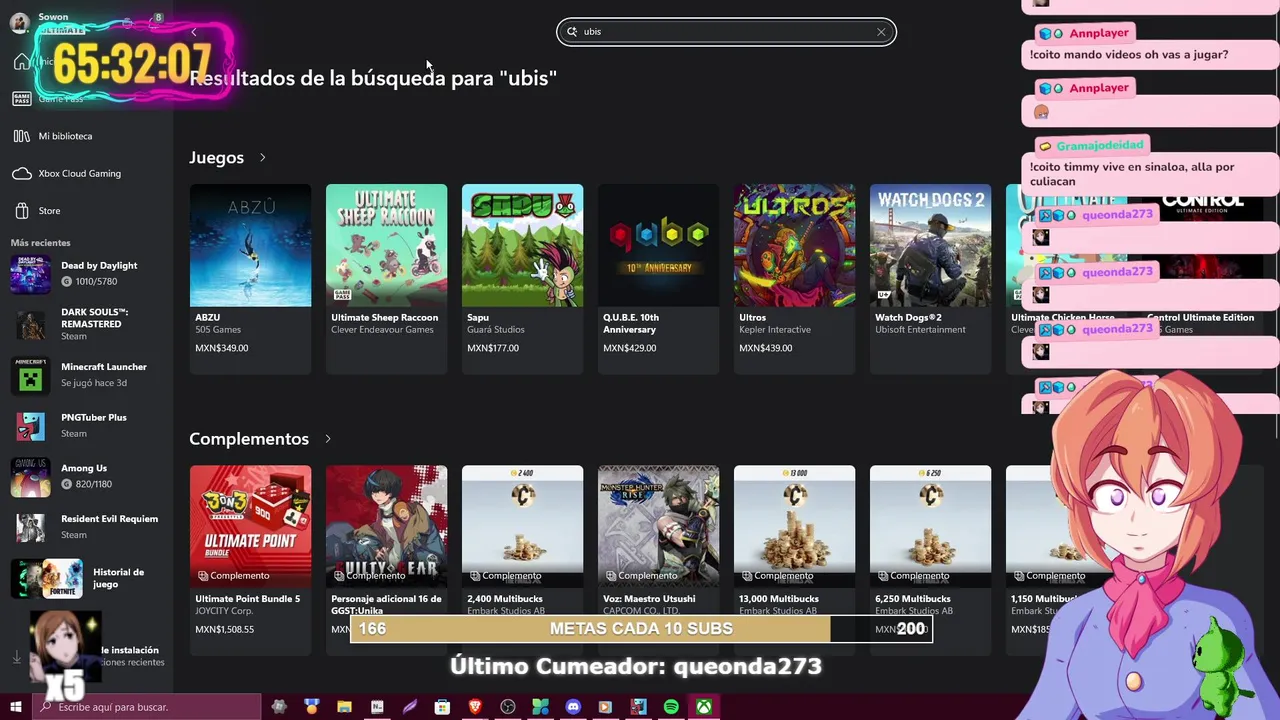Click the search field containing ubis

[726, 32]
